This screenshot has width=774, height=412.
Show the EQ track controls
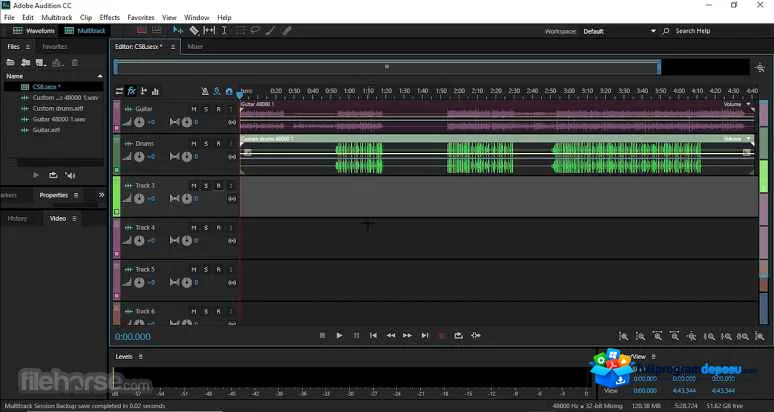155,91
